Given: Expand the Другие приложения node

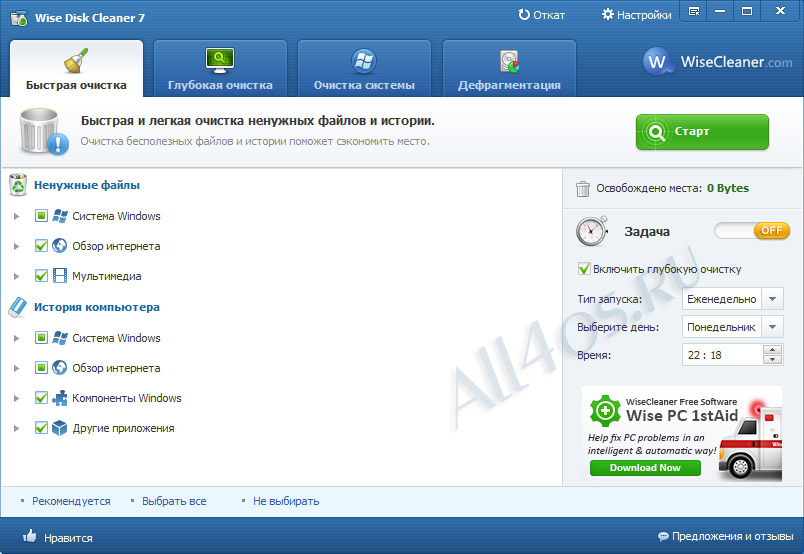Looking at the screenshot, I should tap(16, 428).
